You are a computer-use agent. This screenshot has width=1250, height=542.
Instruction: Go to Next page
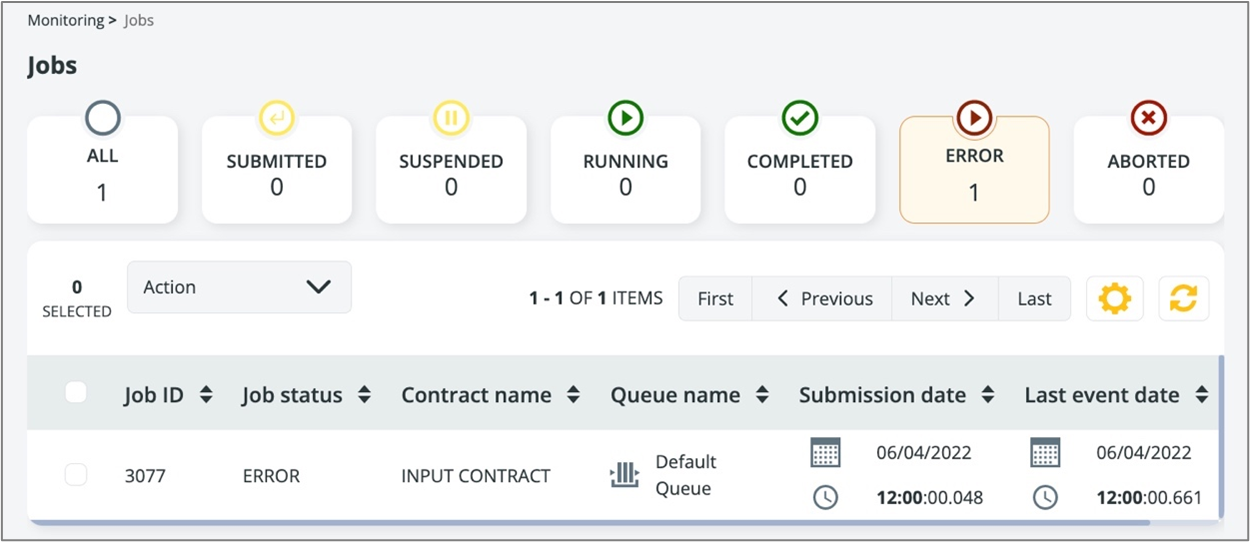(943, 299)
